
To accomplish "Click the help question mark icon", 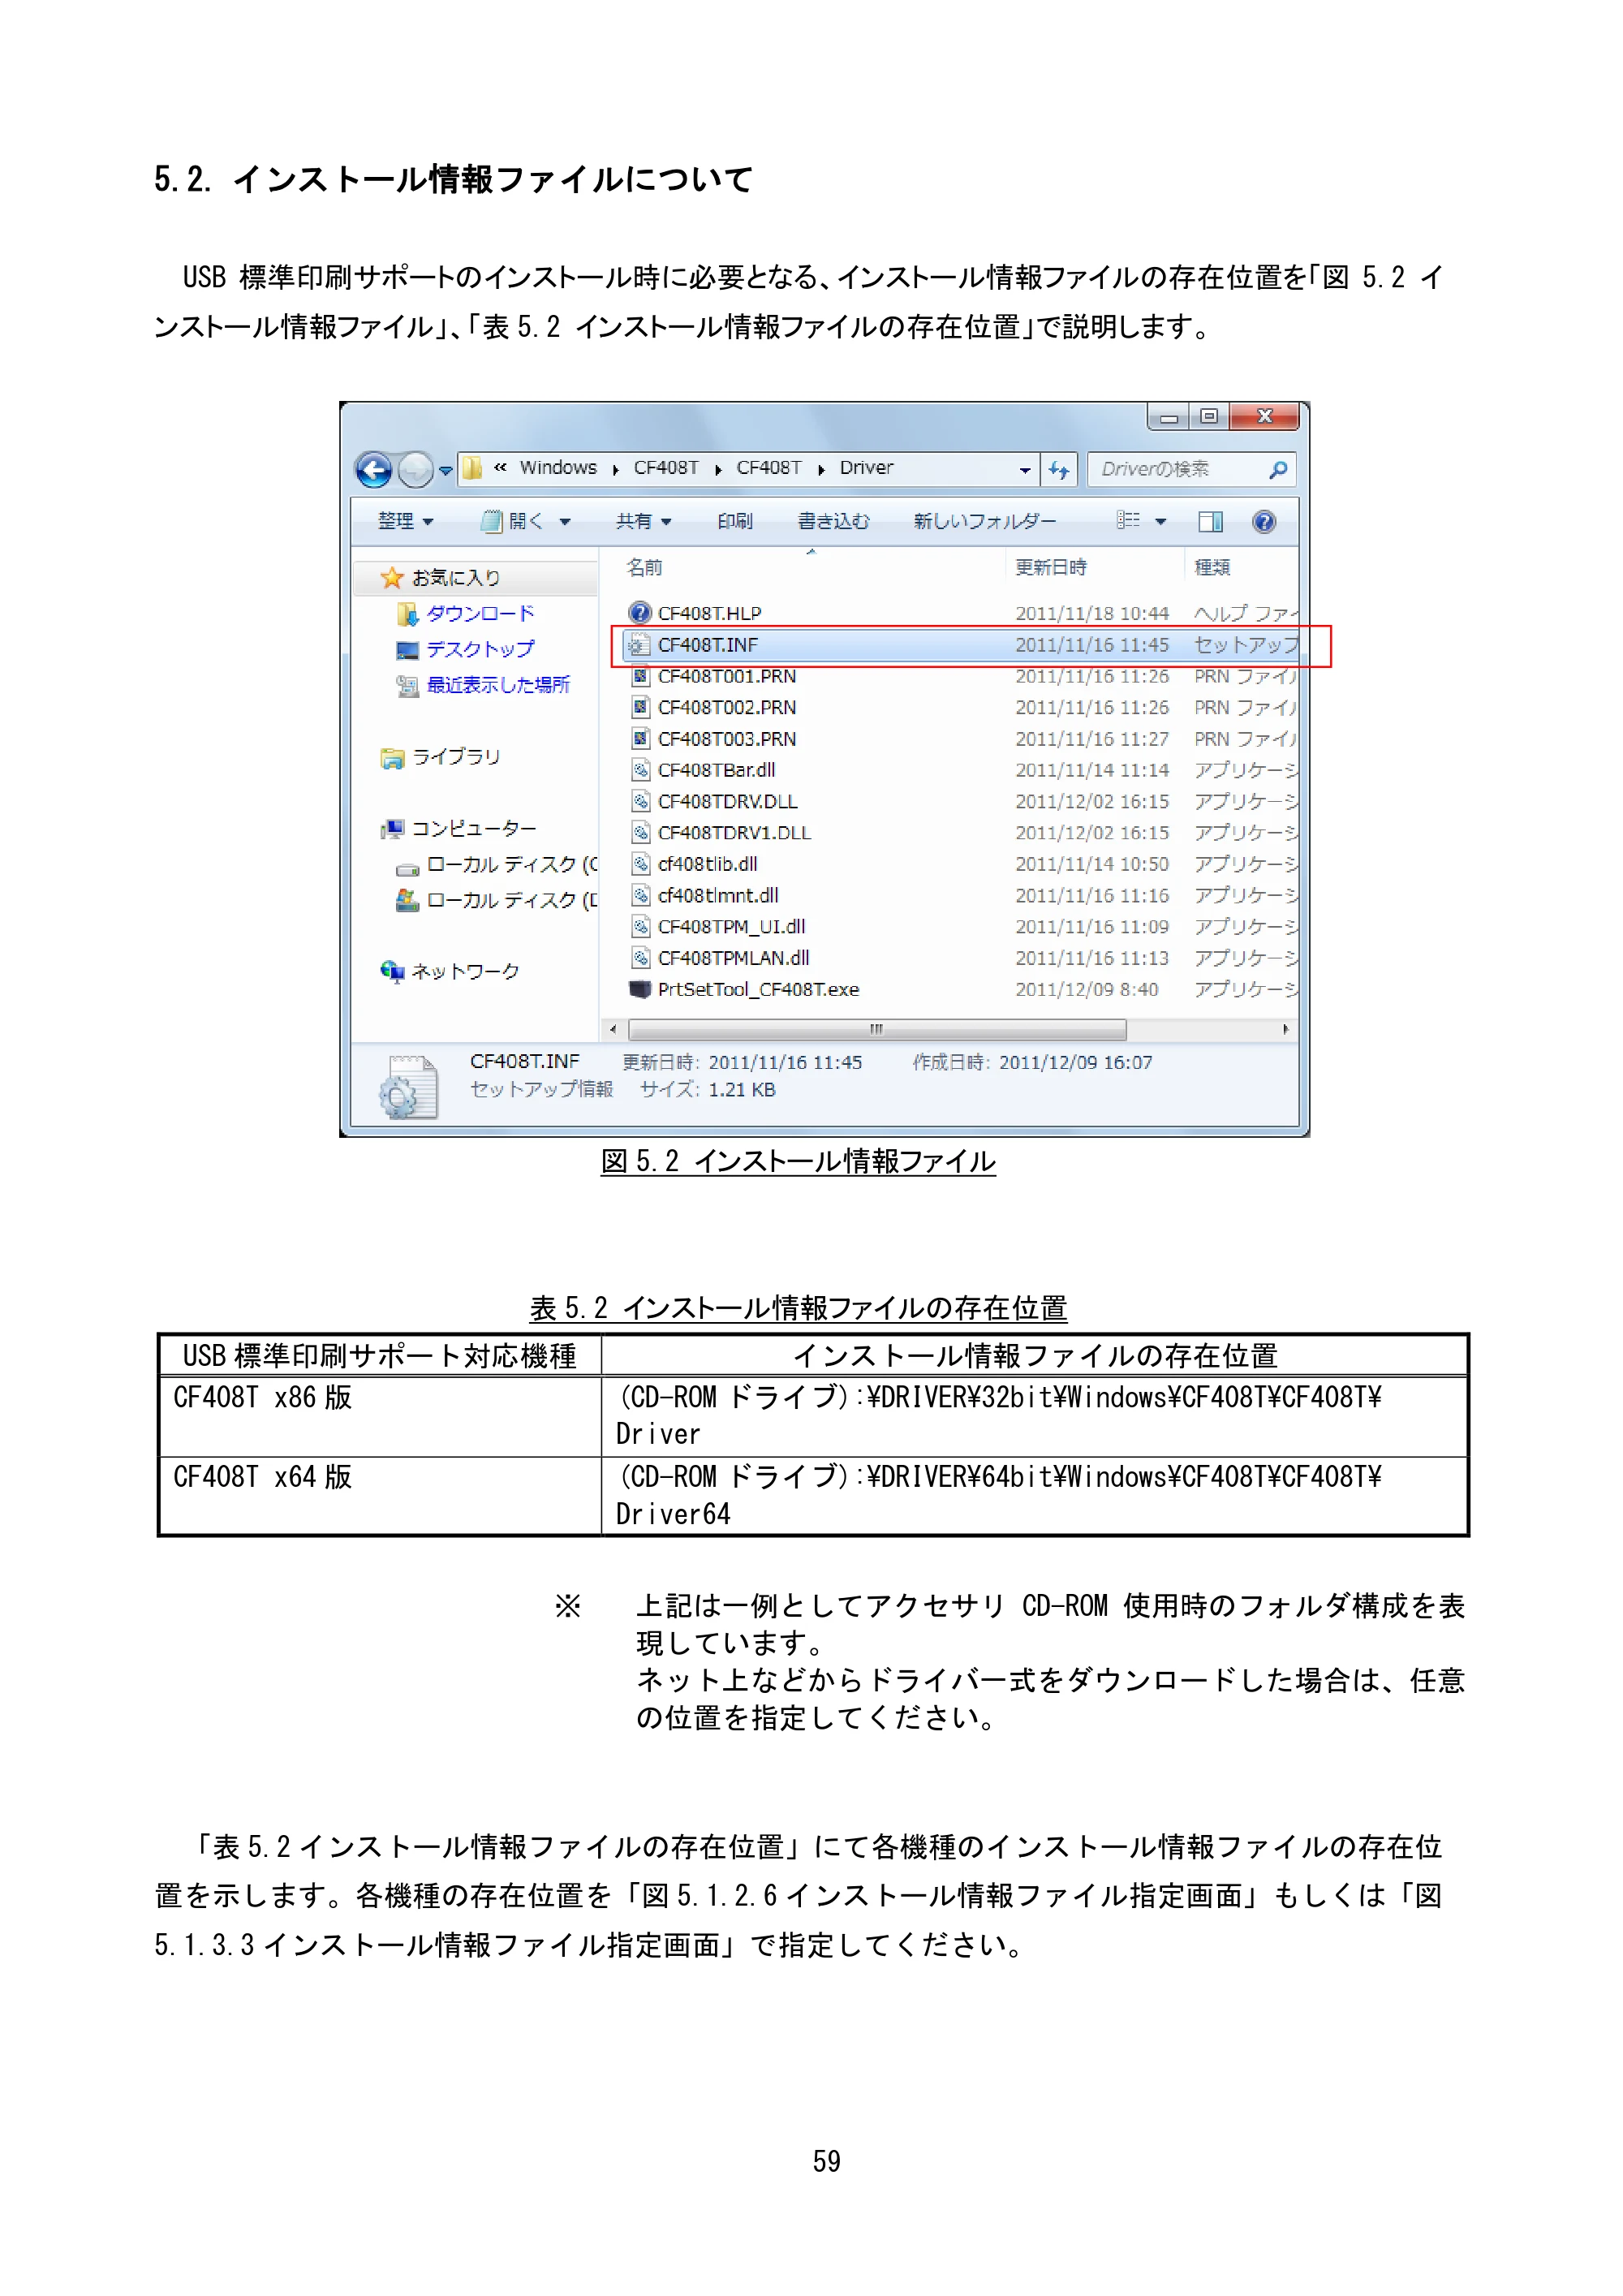I will (1263, 521).
